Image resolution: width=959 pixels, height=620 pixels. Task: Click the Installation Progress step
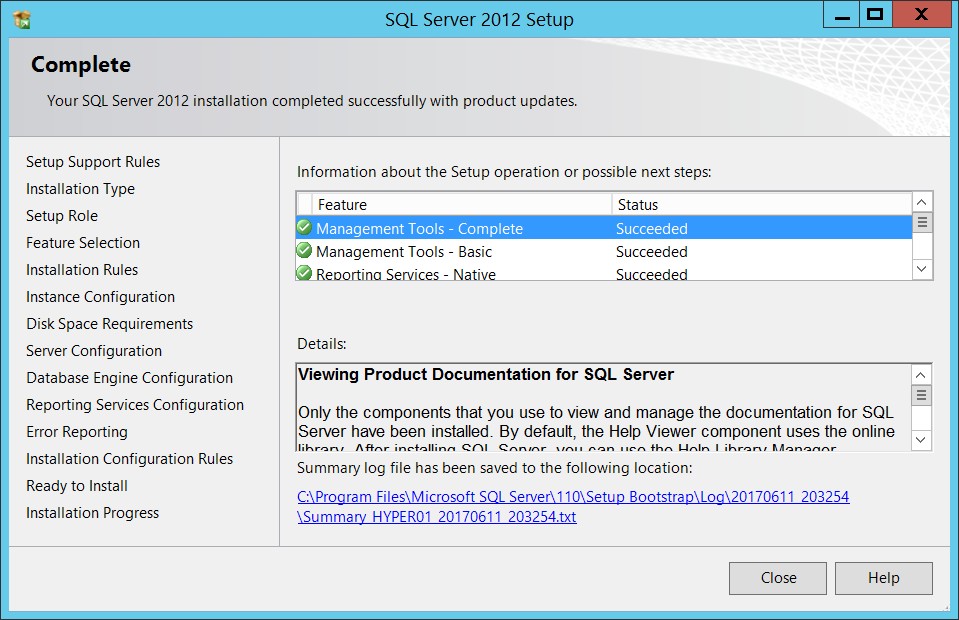92,512
